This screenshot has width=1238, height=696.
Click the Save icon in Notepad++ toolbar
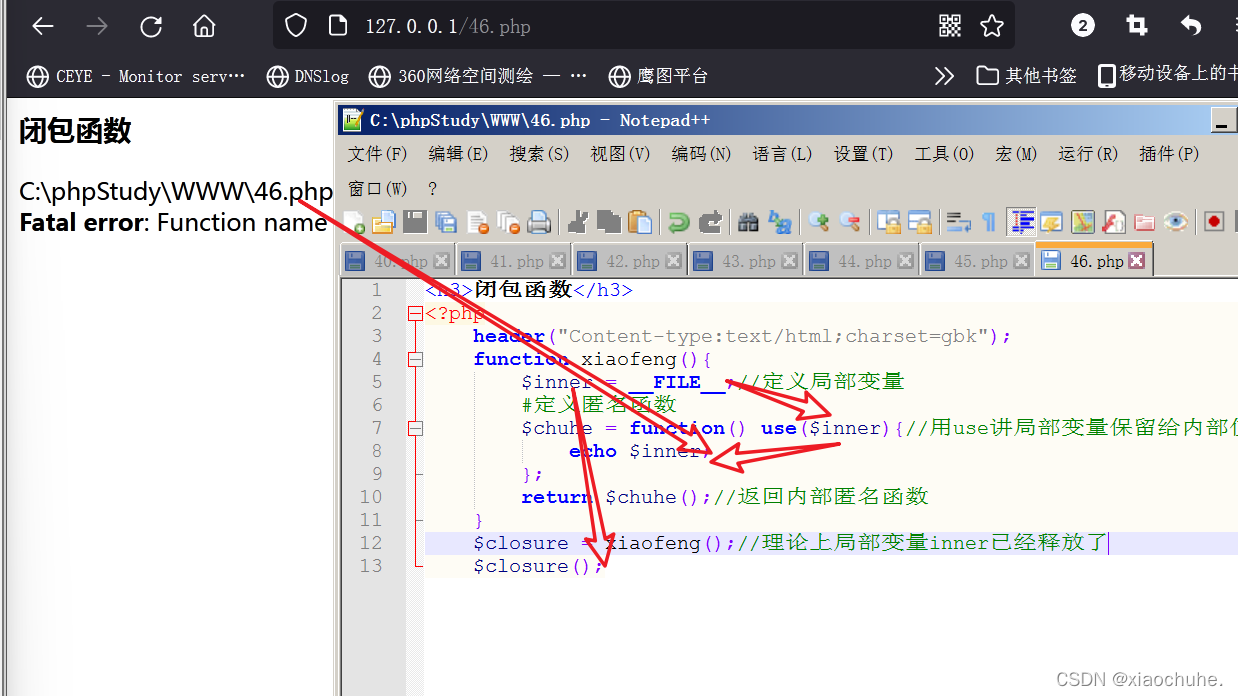[414, 222]
